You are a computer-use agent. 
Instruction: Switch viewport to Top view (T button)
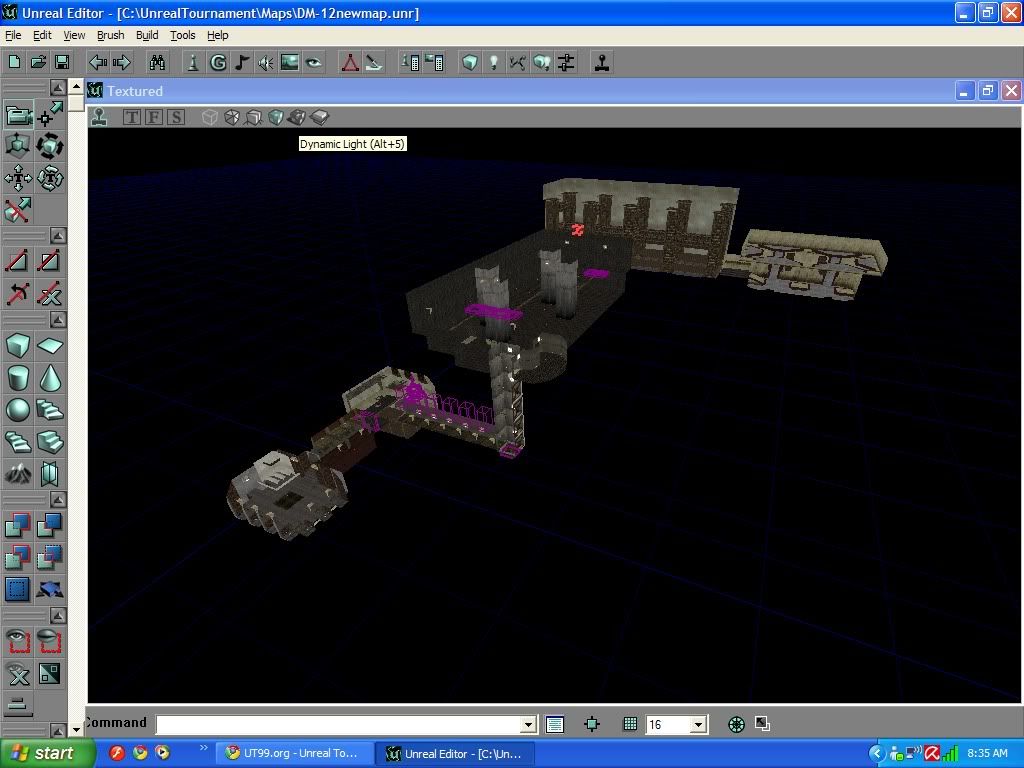click(x=132, y=117)
